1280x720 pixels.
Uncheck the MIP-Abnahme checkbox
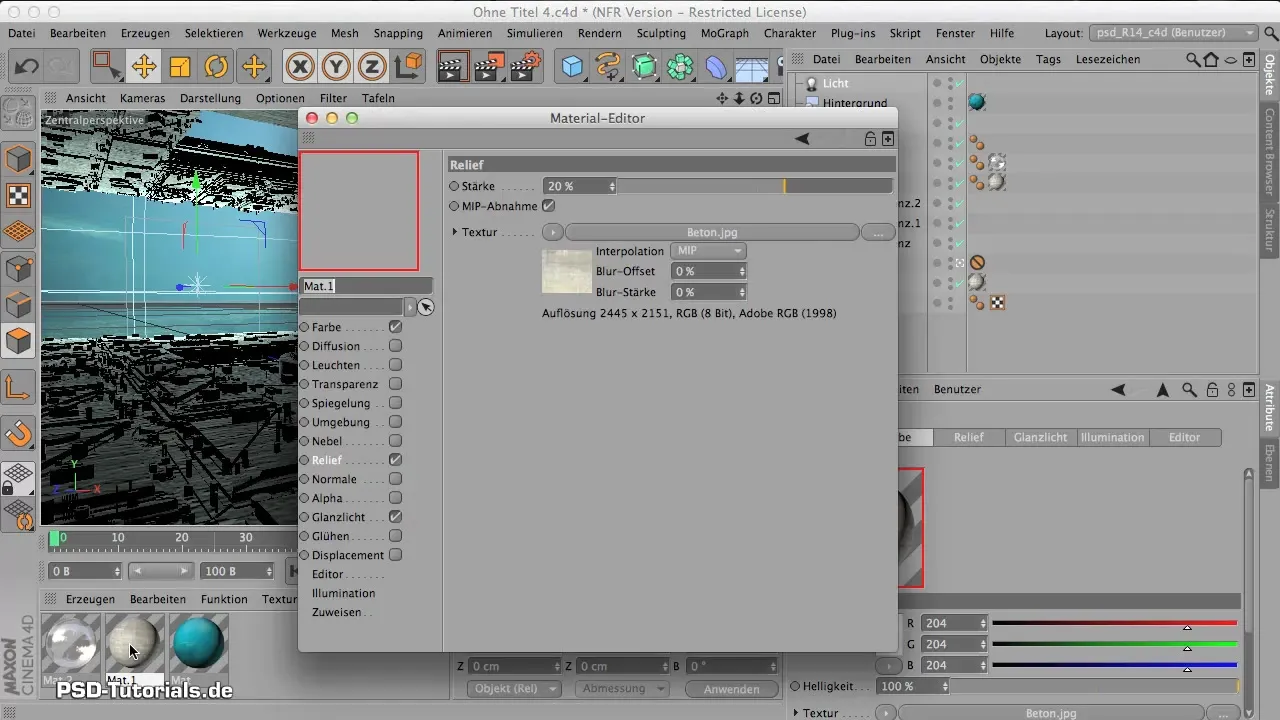548,206
